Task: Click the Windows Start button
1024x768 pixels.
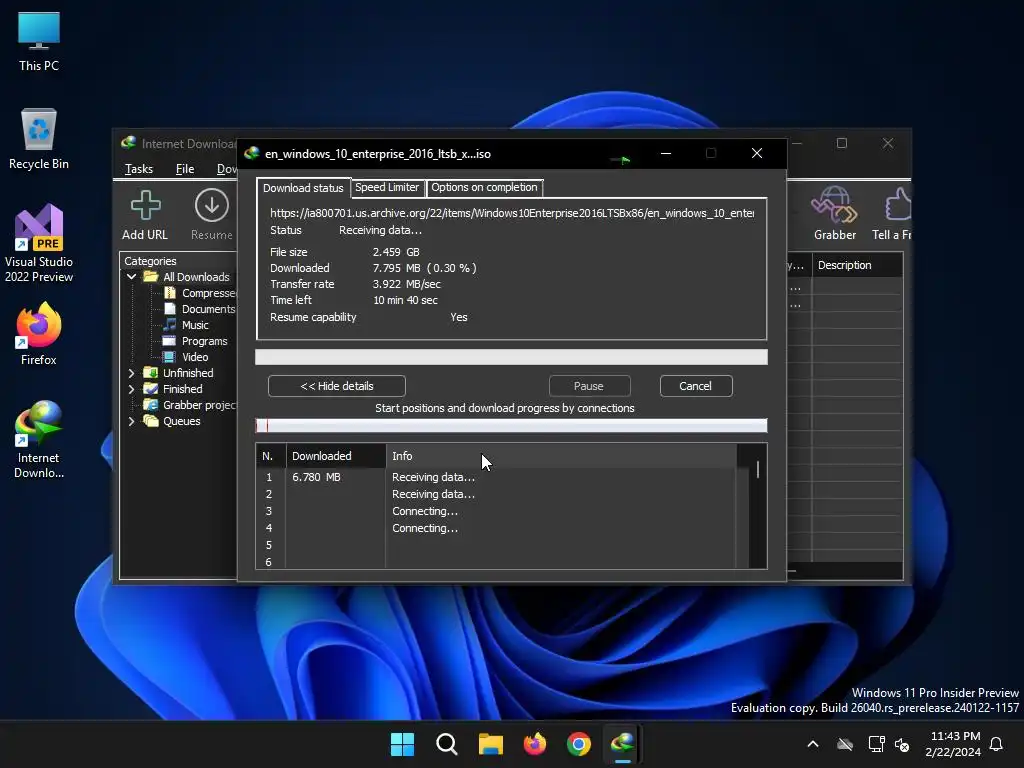Action: [x=402, y=744]
